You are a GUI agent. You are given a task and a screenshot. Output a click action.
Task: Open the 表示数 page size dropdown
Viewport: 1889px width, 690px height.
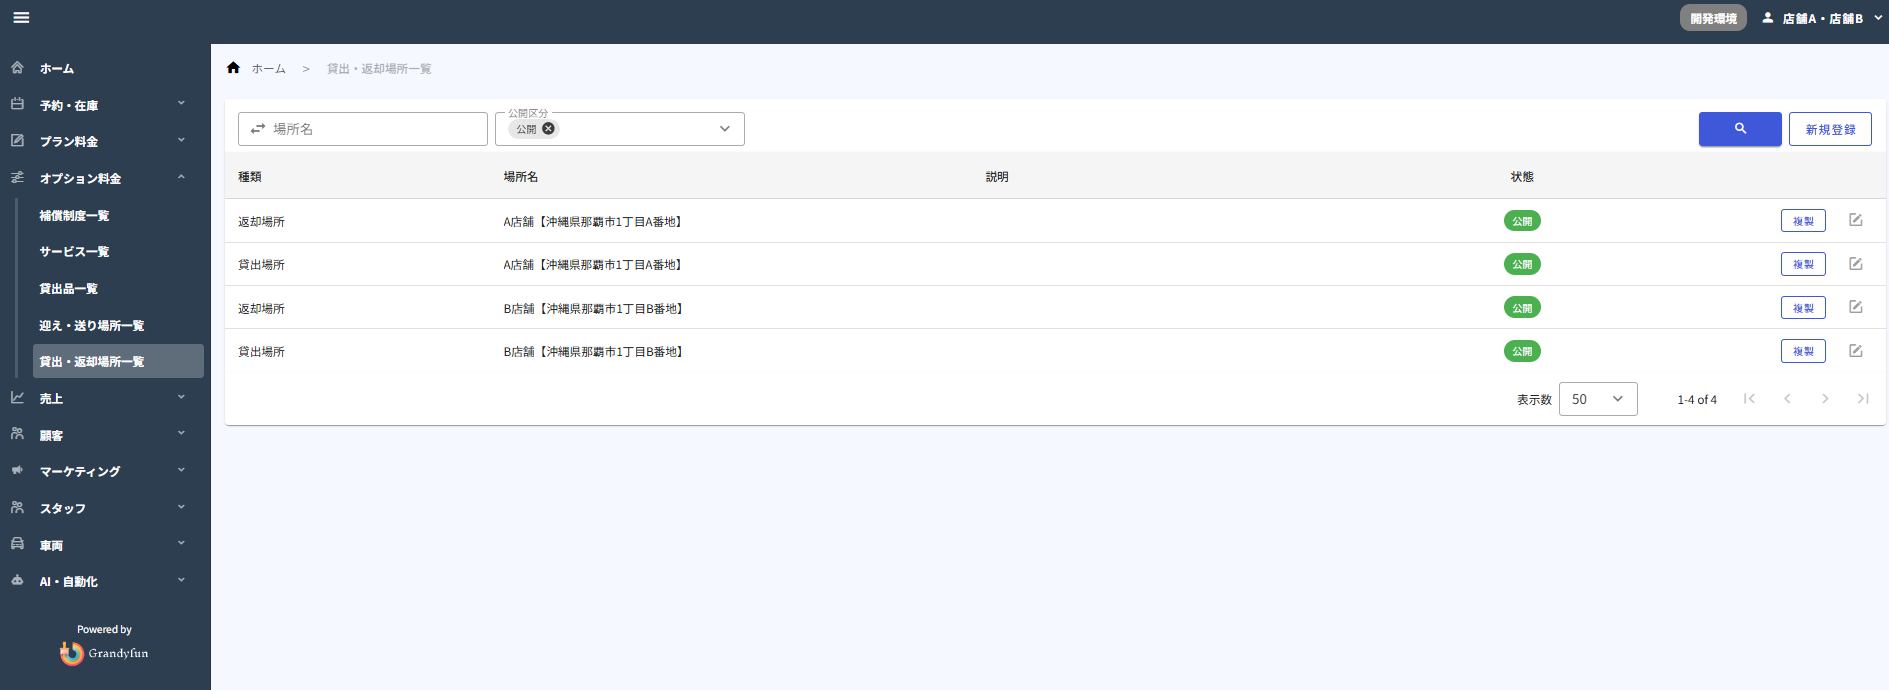click(x=1597, y=399)
